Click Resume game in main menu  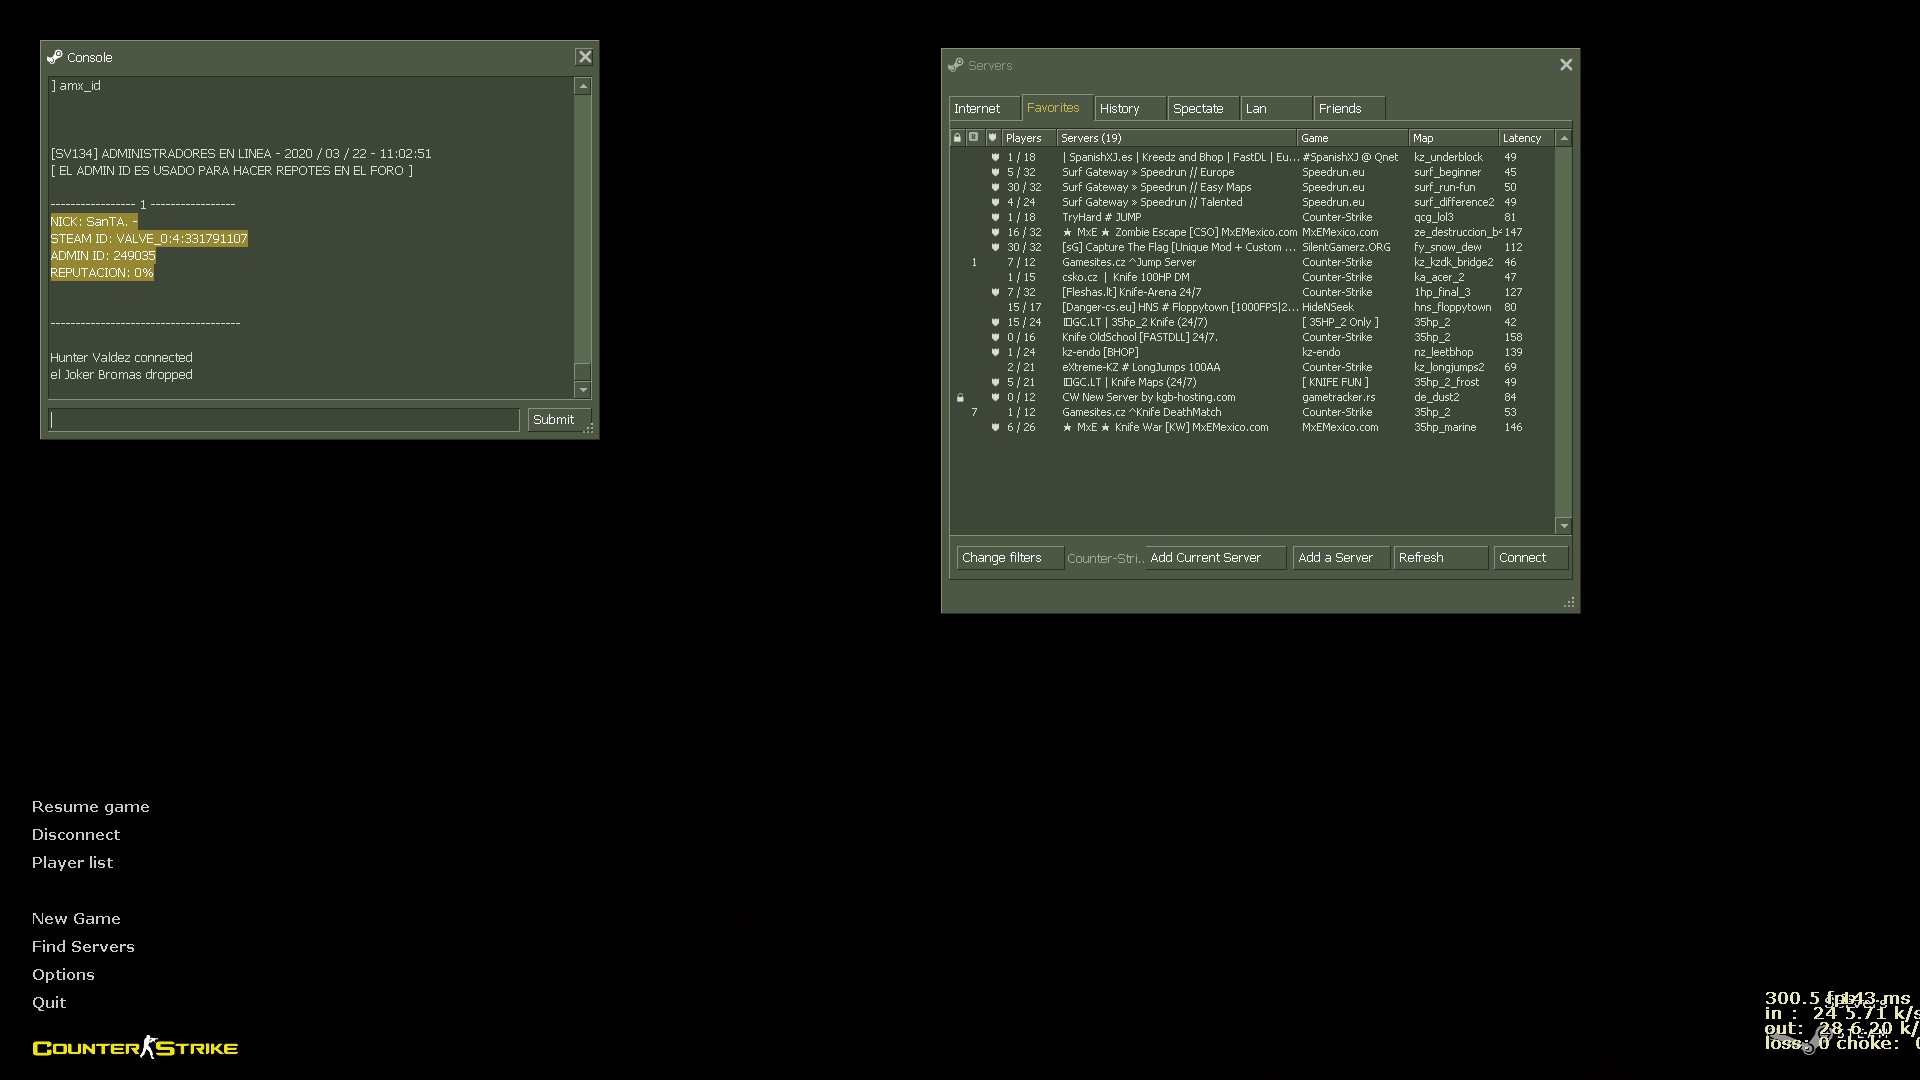tap(91, 807)
